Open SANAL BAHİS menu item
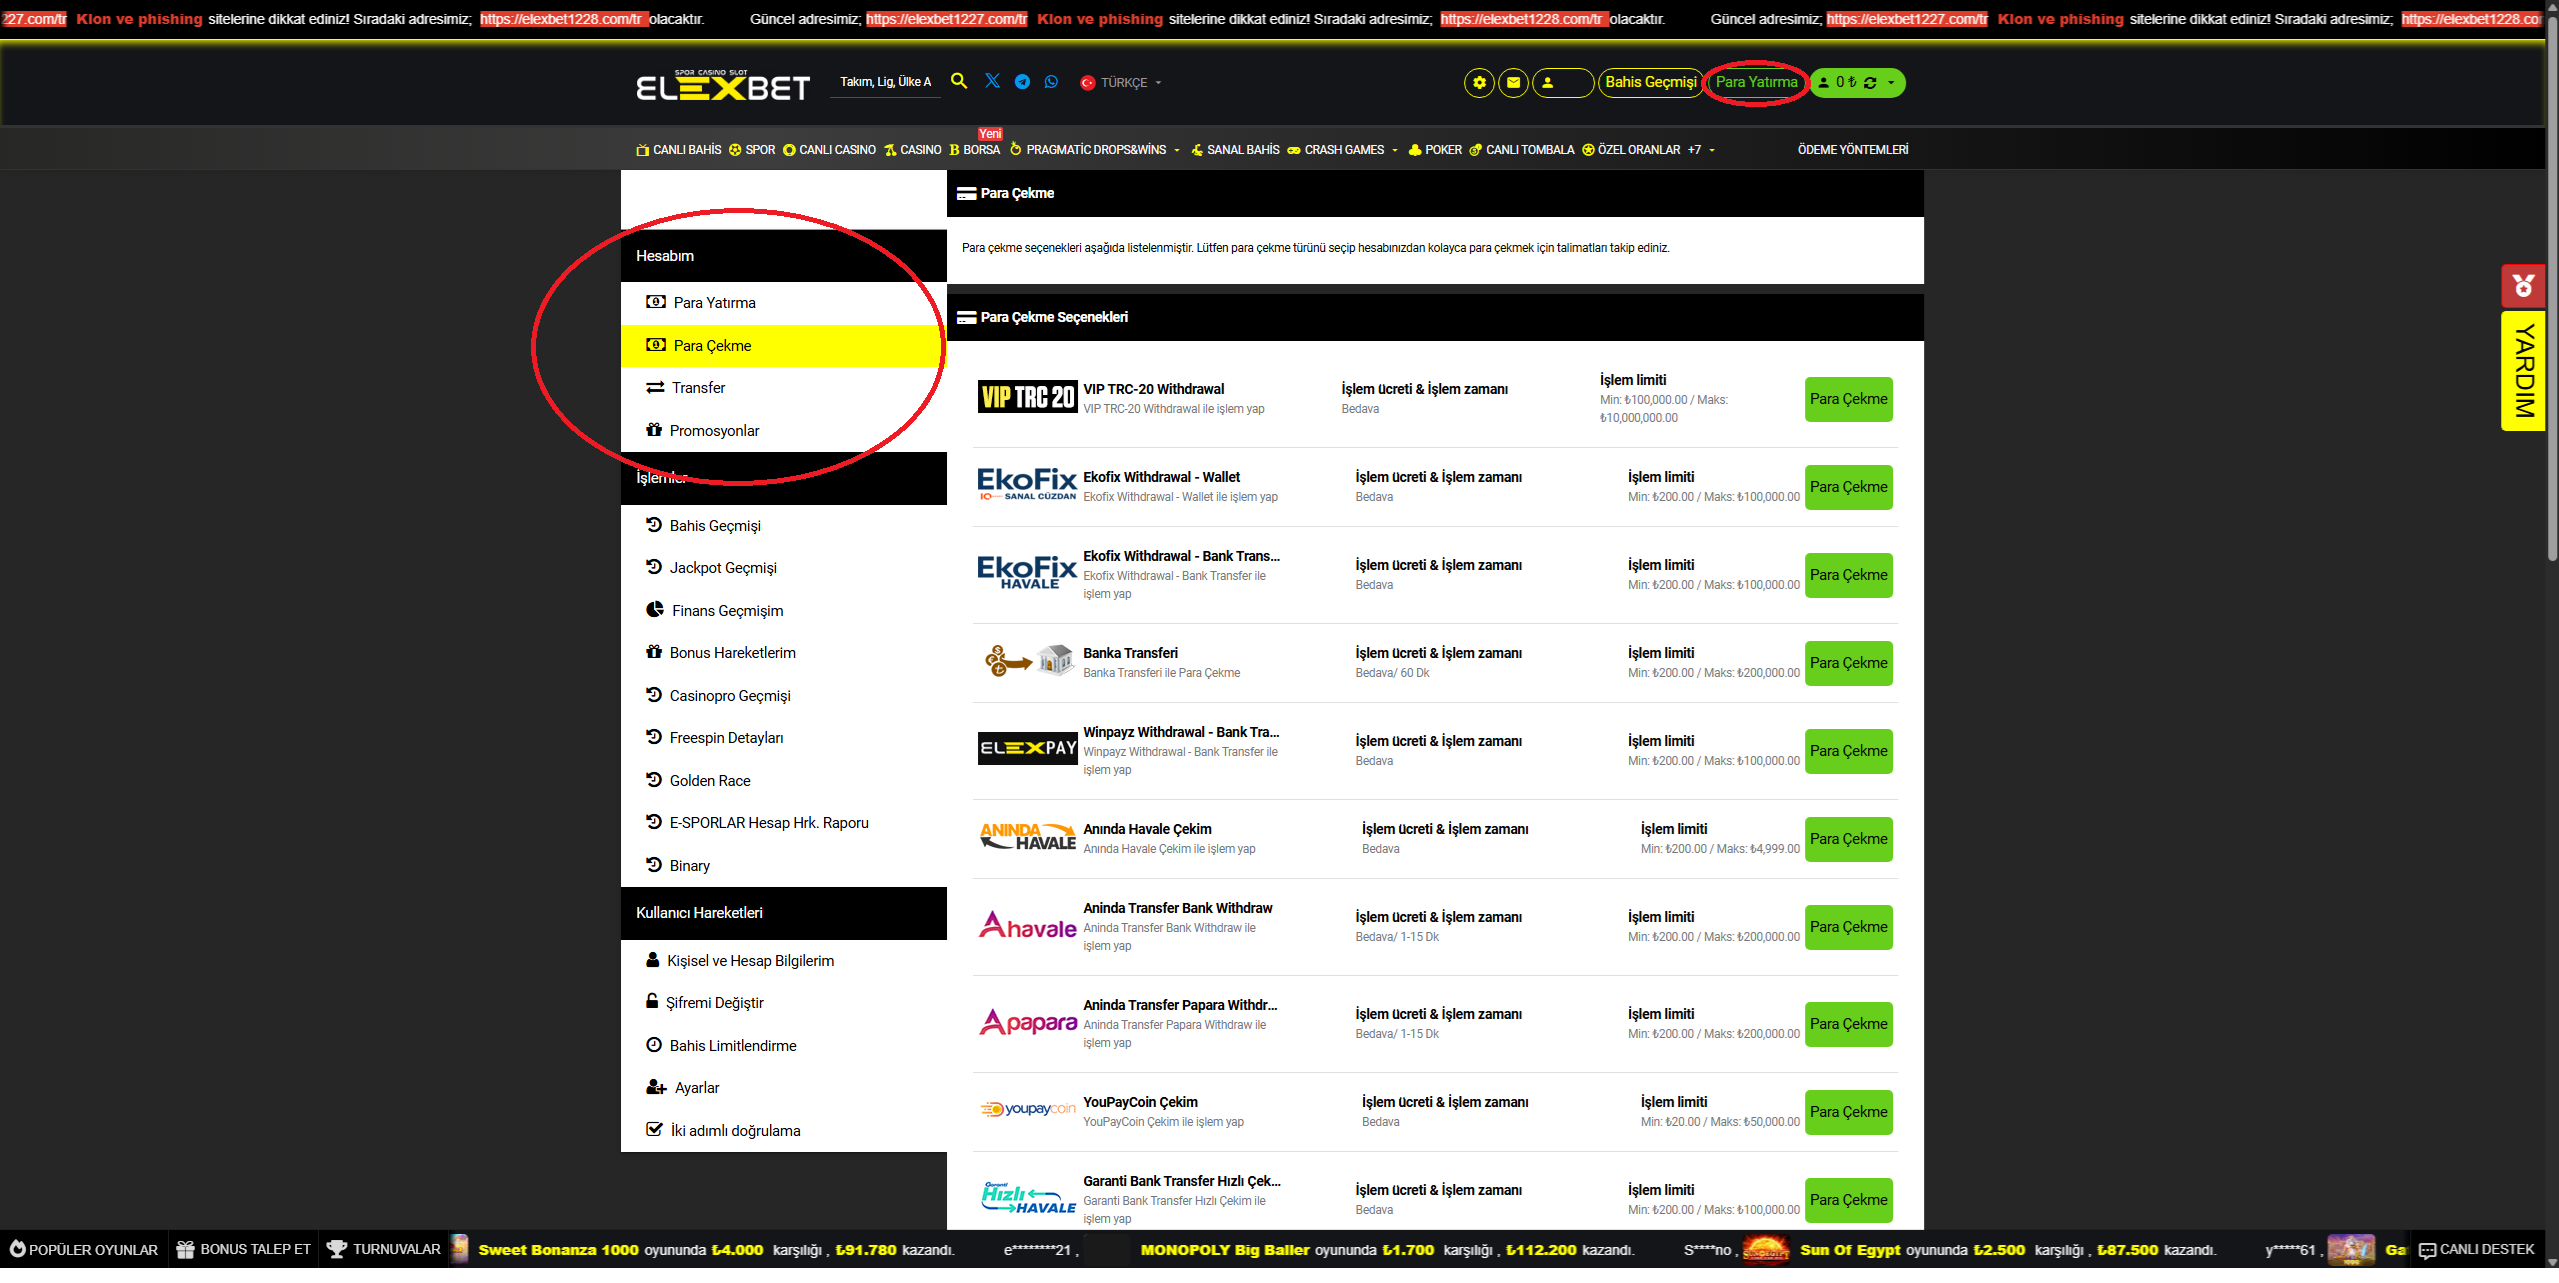Screen dimensions: 2559x1283 click(1235, 150)
